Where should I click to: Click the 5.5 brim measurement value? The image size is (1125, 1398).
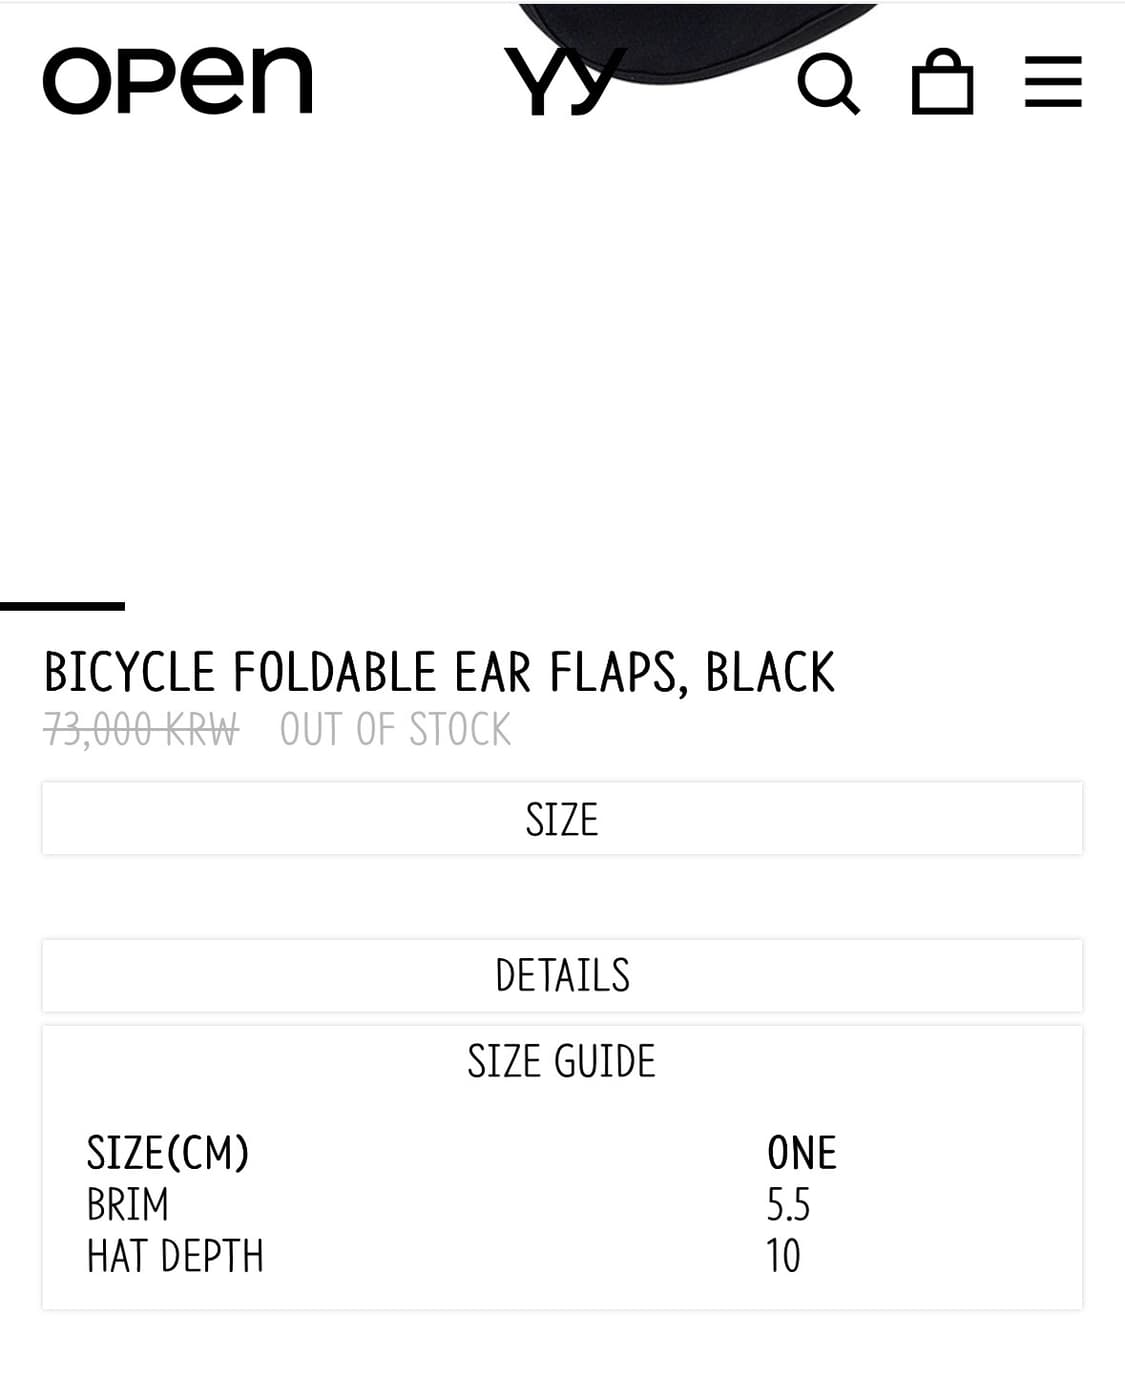[788, 1205]
